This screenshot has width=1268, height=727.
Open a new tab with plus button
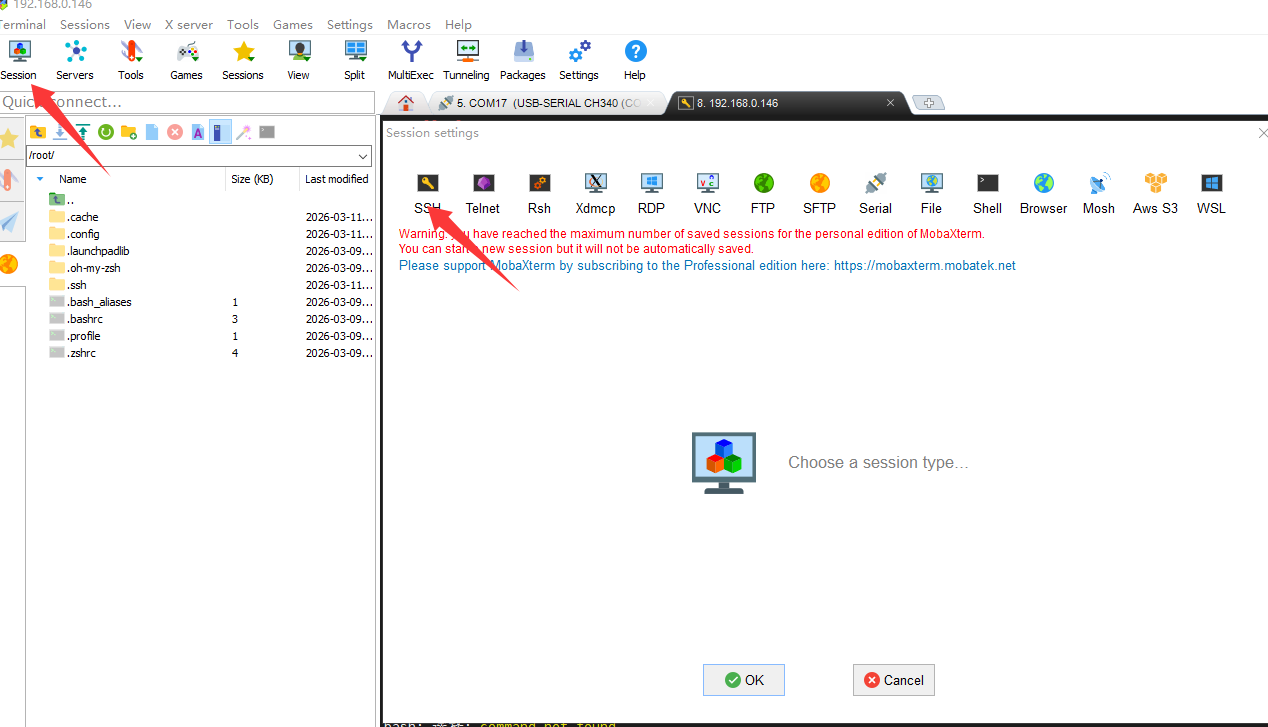point(929,103)
